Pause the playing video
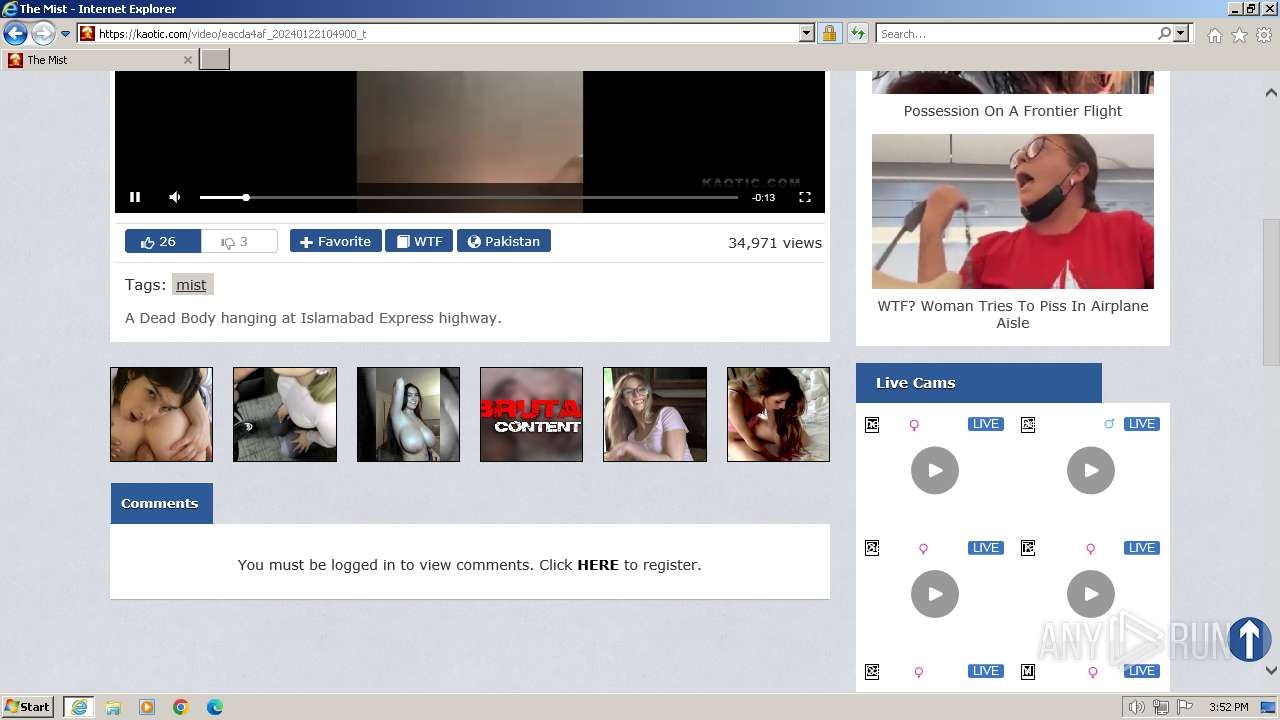1280x720 pixels. 135,197
